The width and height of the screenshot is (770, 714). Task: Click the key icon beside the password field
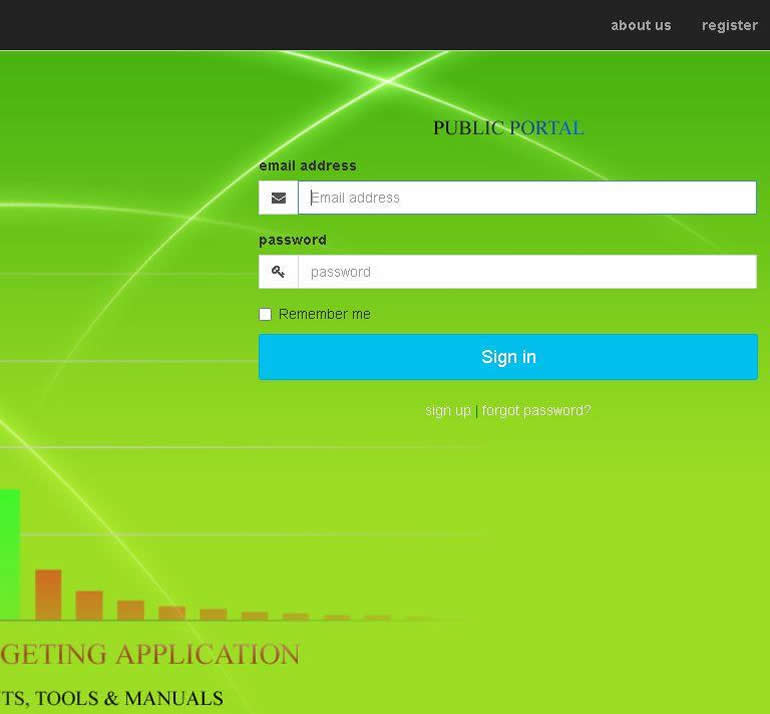pyautogui.click(x=278, y=272)
